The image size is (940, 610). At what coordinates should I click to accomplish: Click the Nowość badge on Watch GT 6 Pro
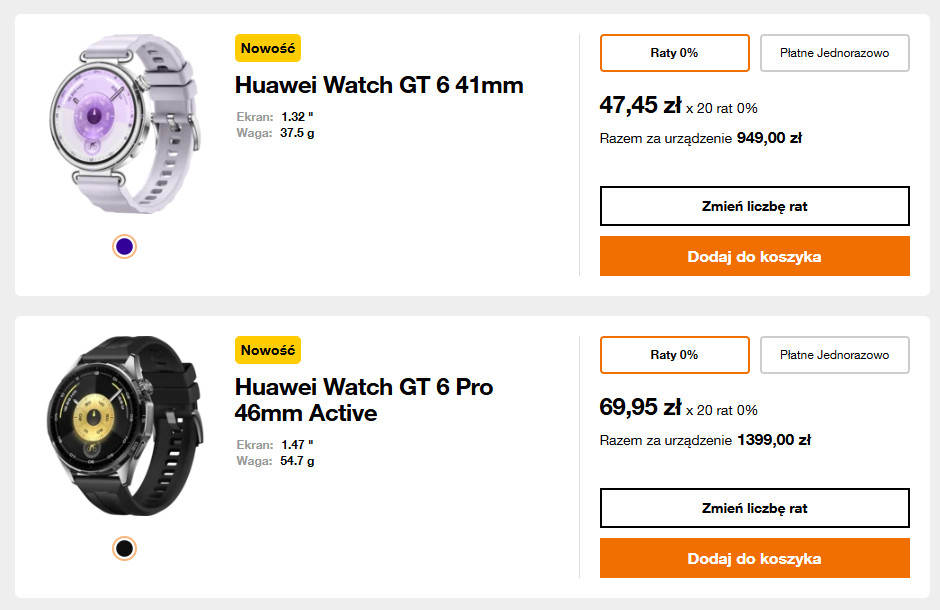[x=268, y=350]
